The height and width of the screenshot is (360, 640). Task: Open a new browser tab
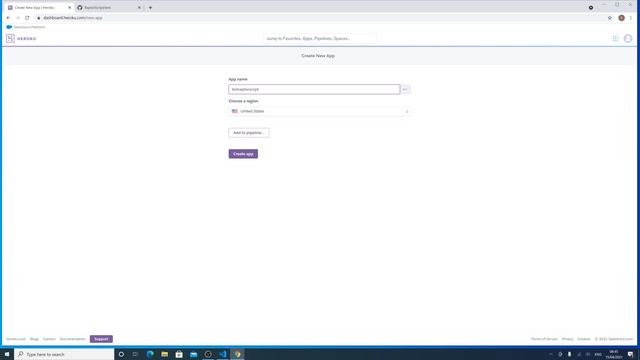[150, 7]
